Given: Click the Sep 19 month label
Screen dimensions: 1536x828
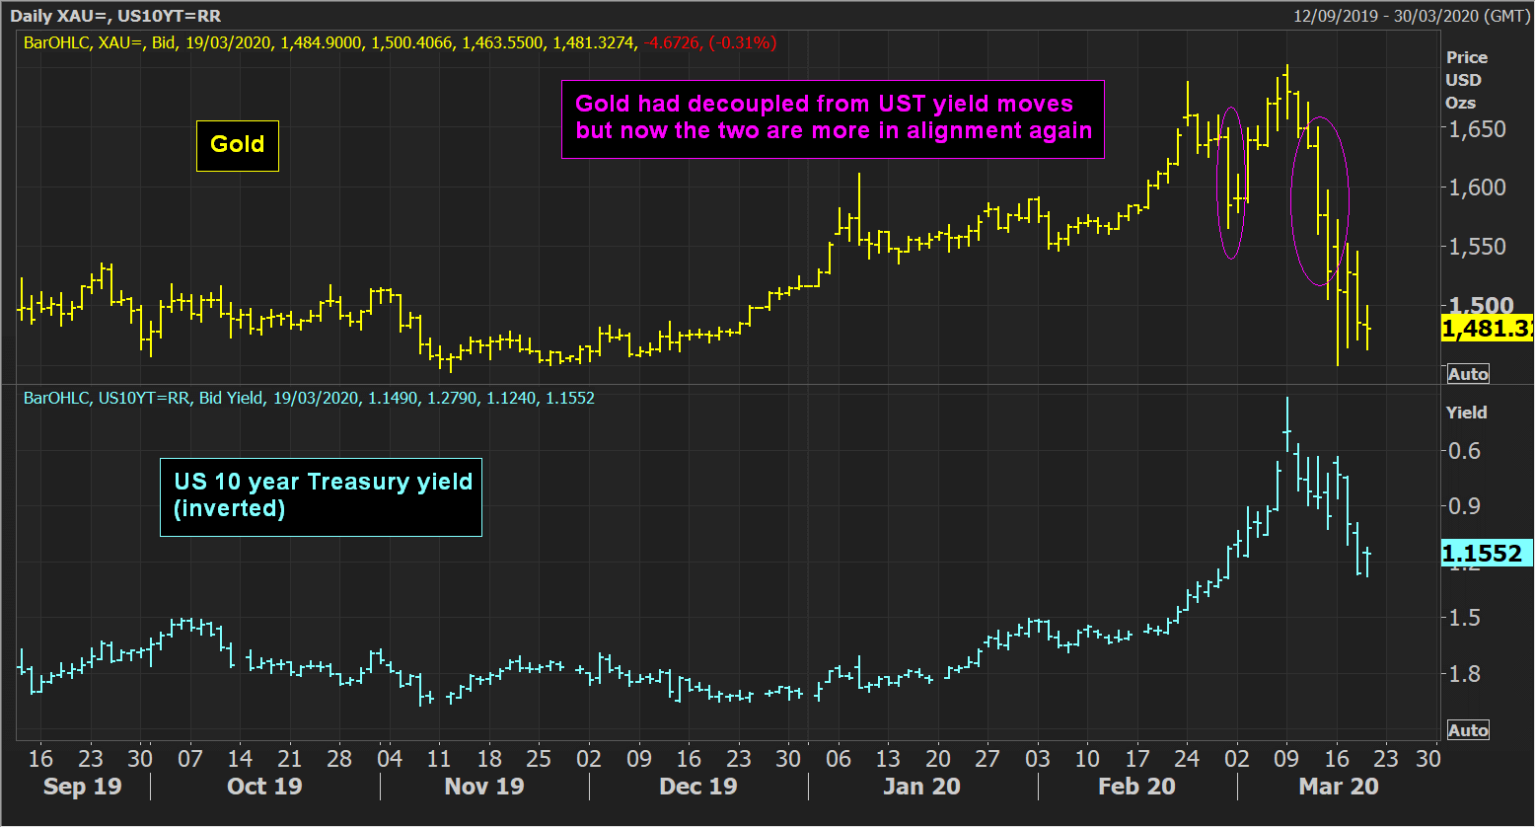Looking at the screenshot, I should [82, 787].
